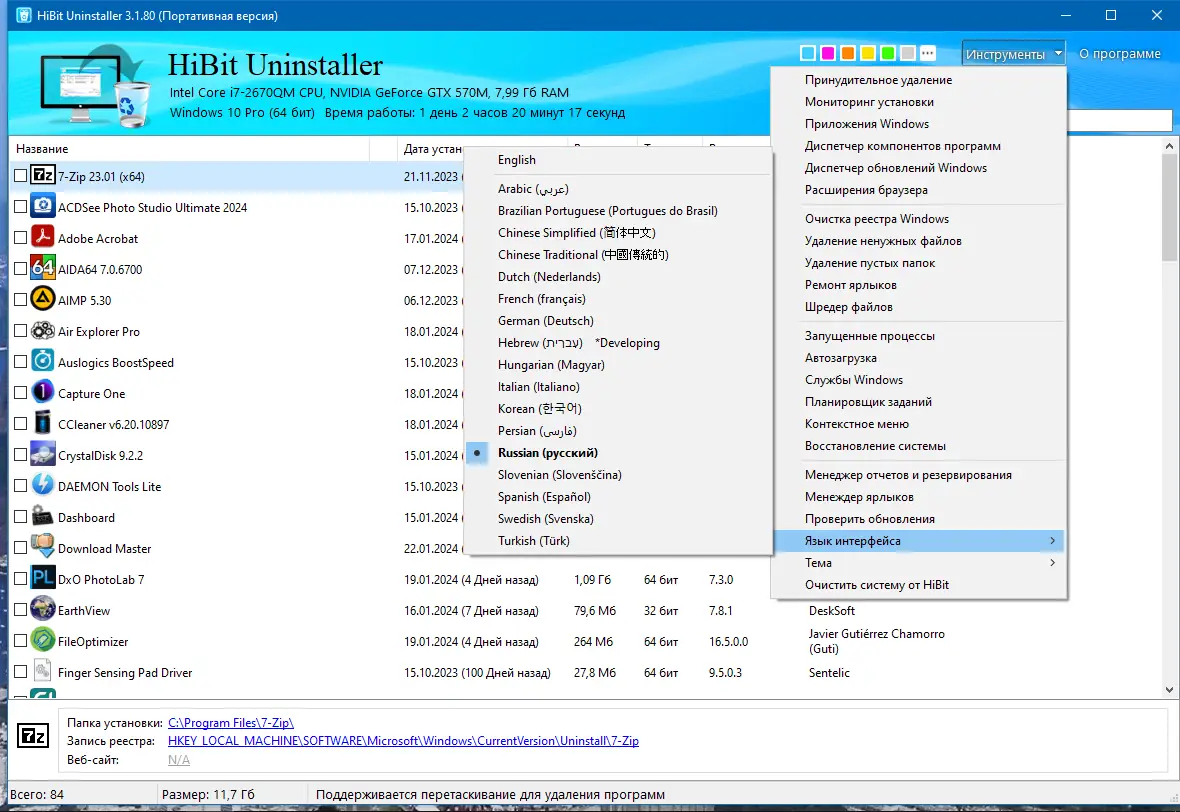Tick the EarthView checkbox
Viewport: 1180px width, 812px height.
point(20,610)
